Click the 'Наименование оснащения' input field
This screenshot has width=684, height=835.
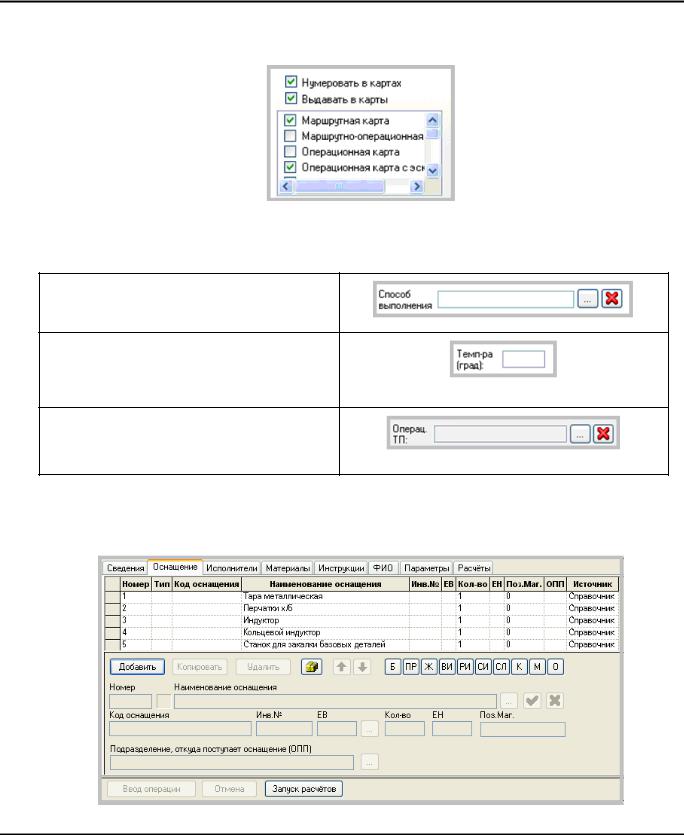pyautogui.click(x=335, y=701)
